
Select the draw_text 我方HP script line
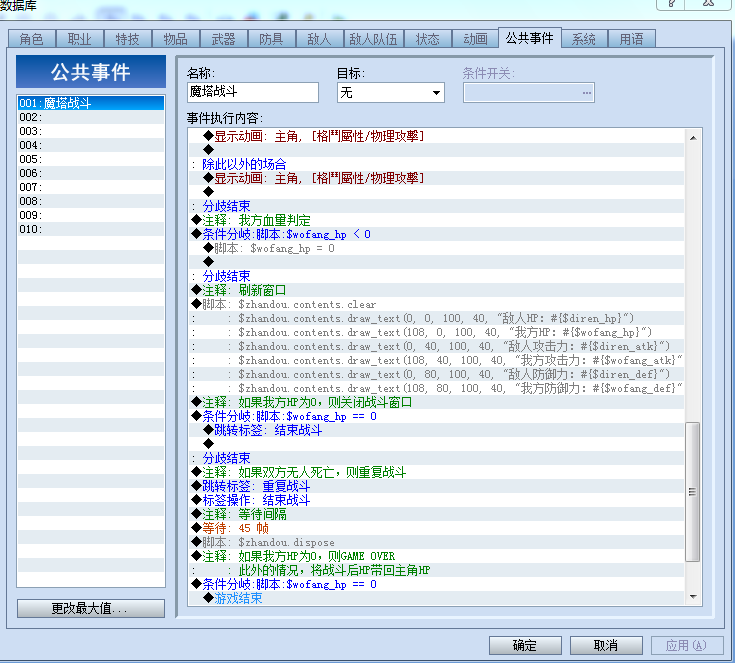coord(436,332)
